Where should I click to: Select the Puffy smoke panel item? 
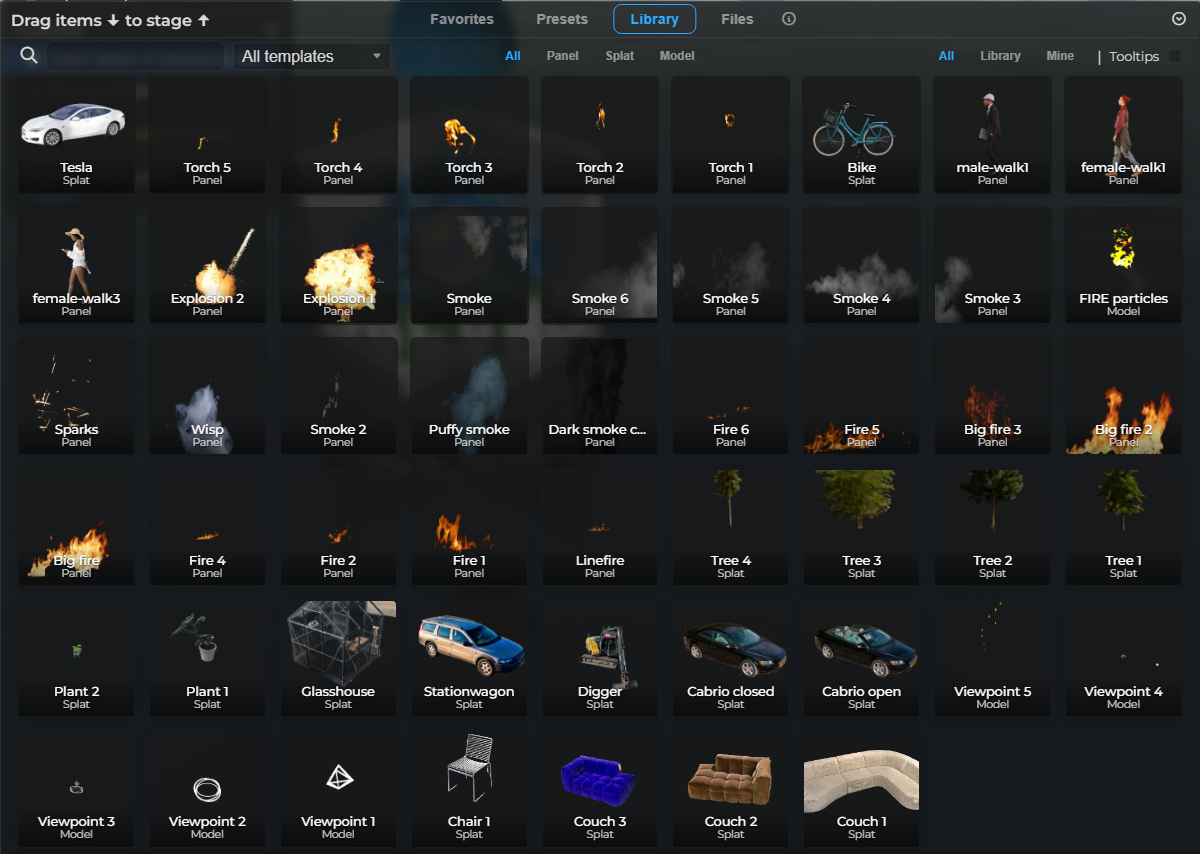[x=469, y=396]
